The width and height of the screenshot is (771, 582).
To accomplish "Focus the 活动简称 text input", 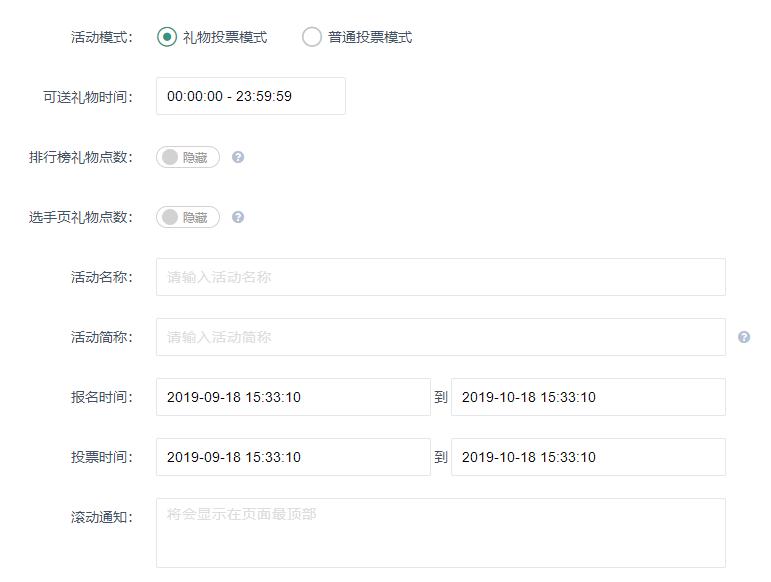I will [x=440, y=337].
